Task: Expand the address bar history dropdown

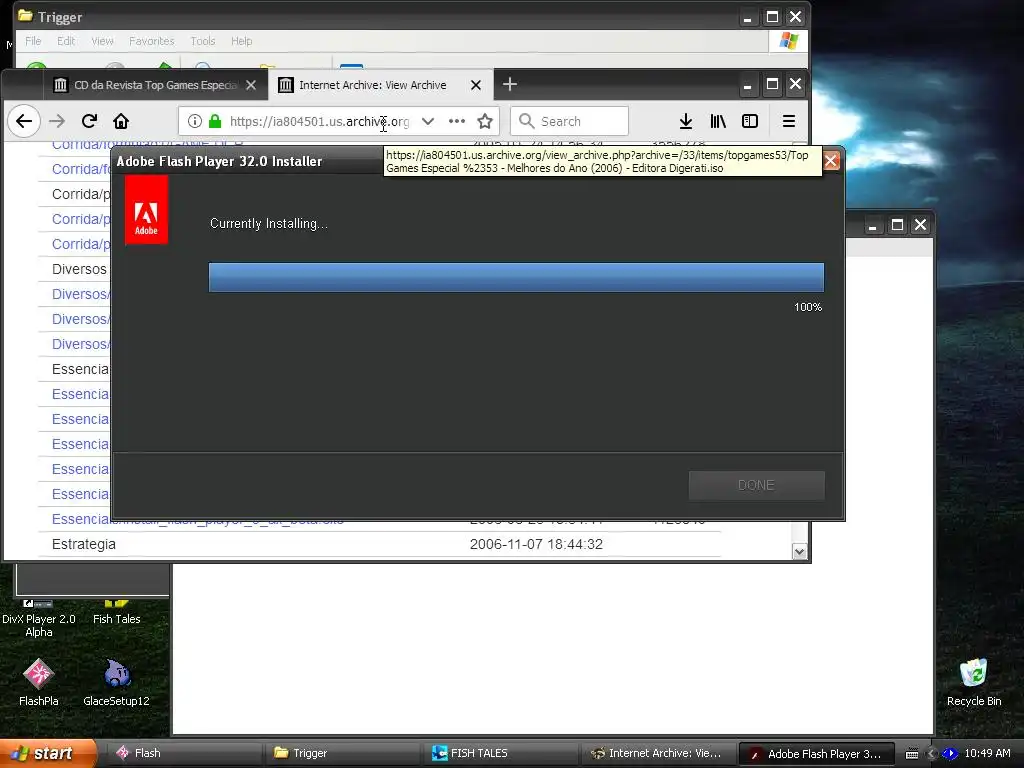Action: click(x=428, y=121)
